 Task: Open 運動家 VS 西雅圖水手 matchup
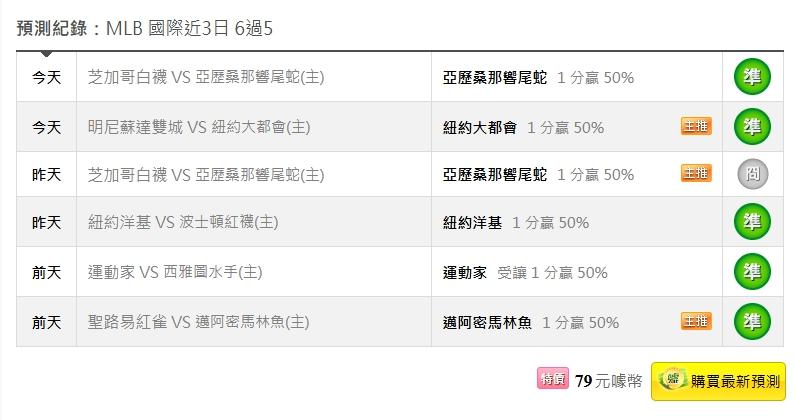point(175,272)
